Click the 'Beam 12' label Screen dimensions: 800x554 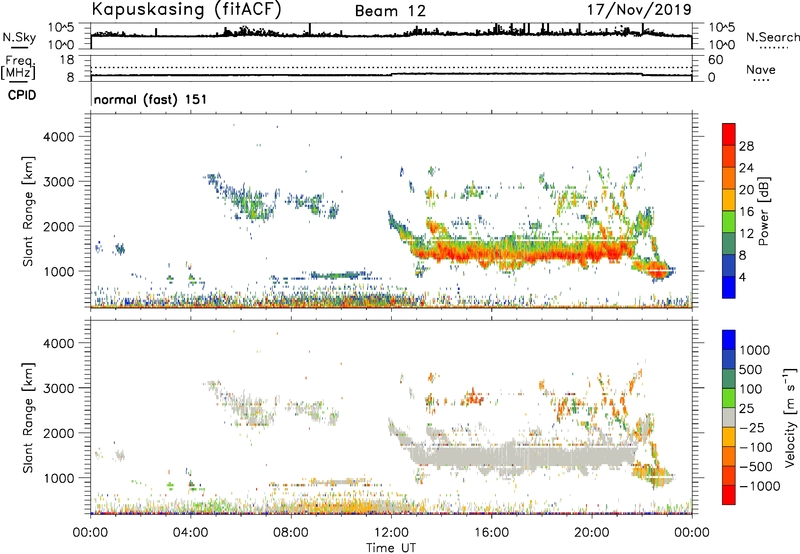click(x=390, y=11)
